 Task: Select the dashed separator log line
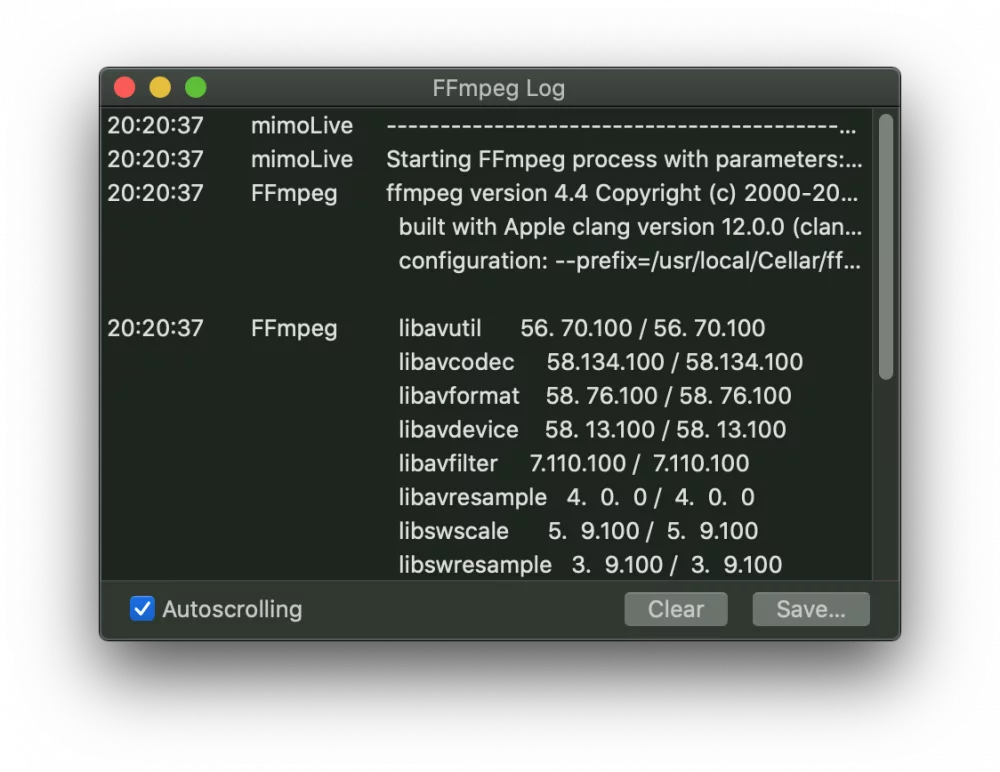click(x=486, y=126)
